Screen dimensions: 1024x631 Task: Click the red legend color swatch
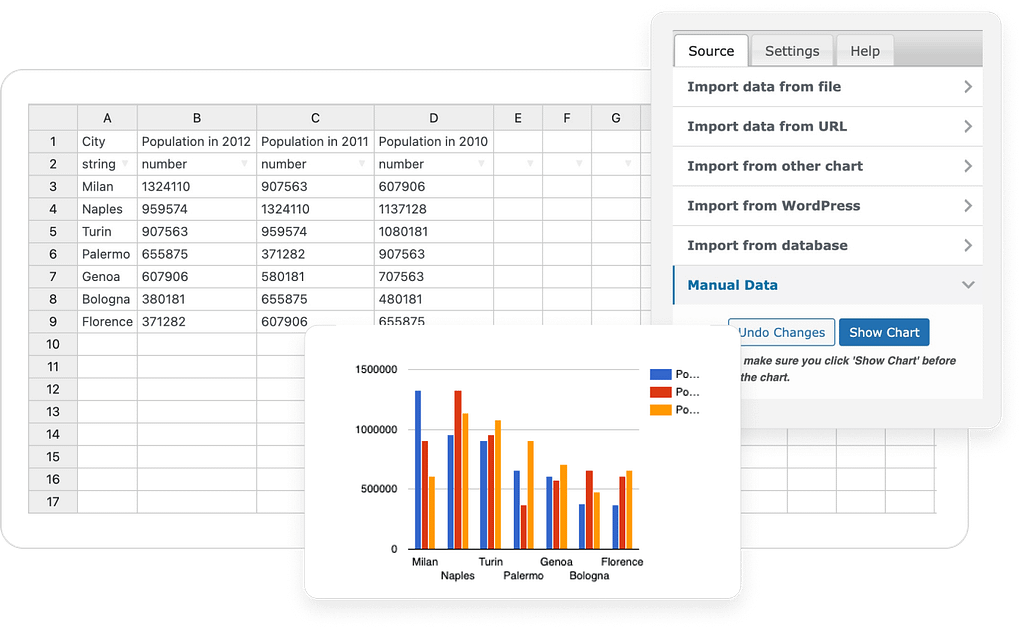[x=660, y=392]
